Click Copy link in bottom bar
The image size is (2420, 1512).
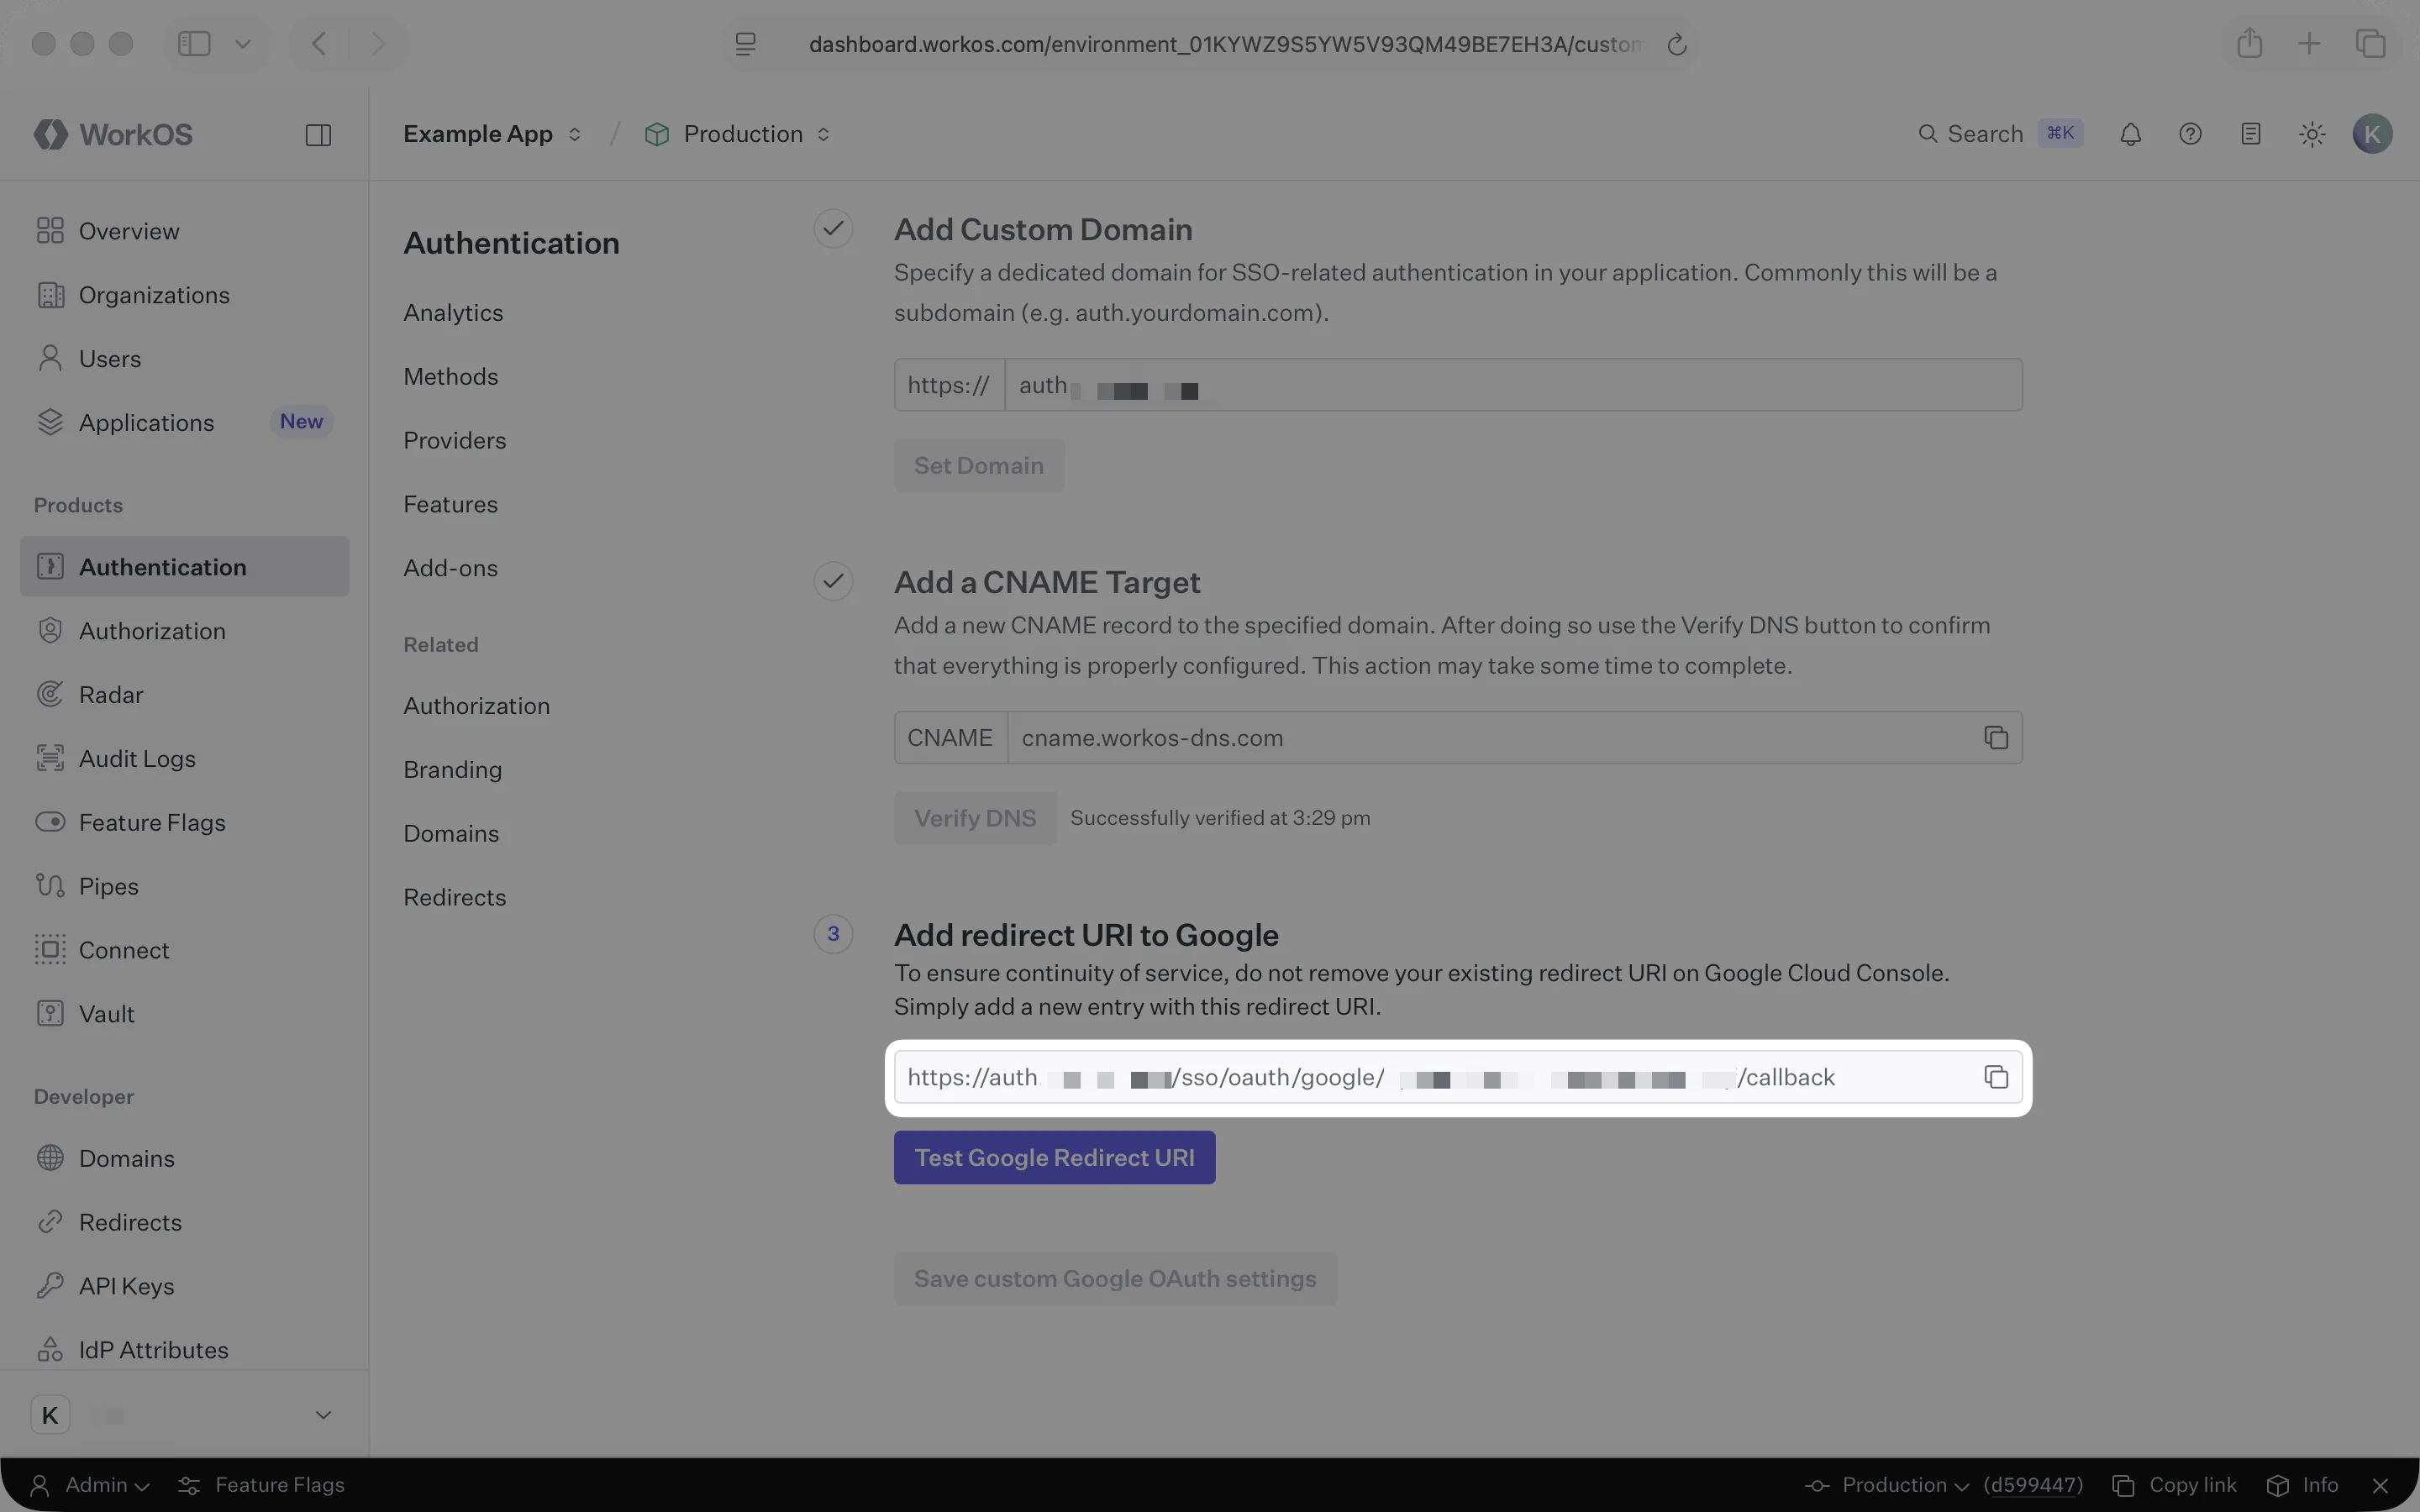coord(2174,1485)
